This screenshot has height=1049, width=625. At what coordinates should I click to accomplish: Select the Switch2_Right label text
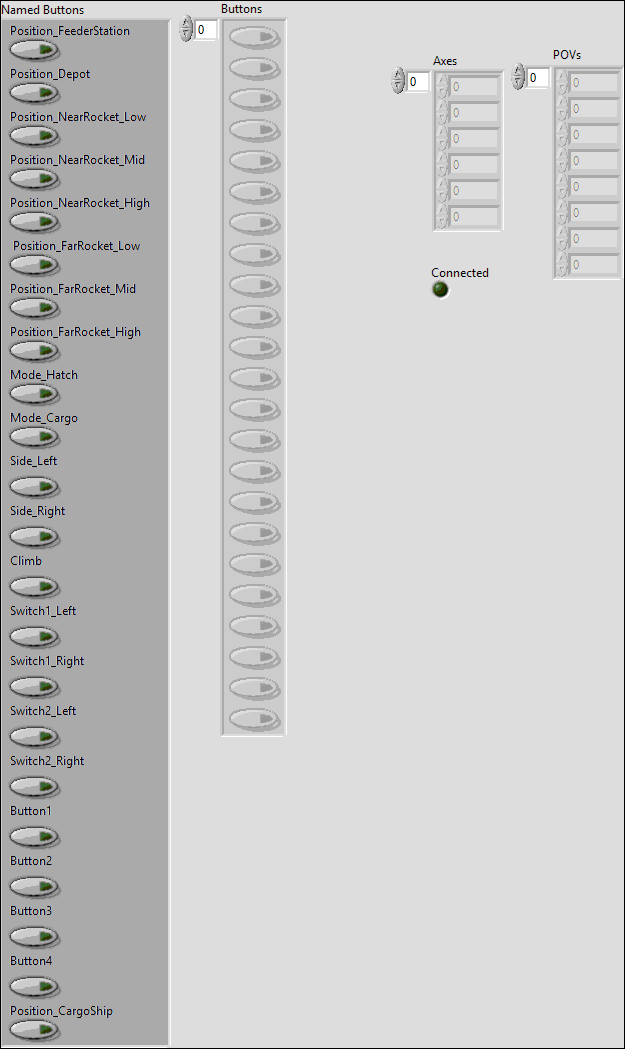pyautogui.click(x=48, y=761)
